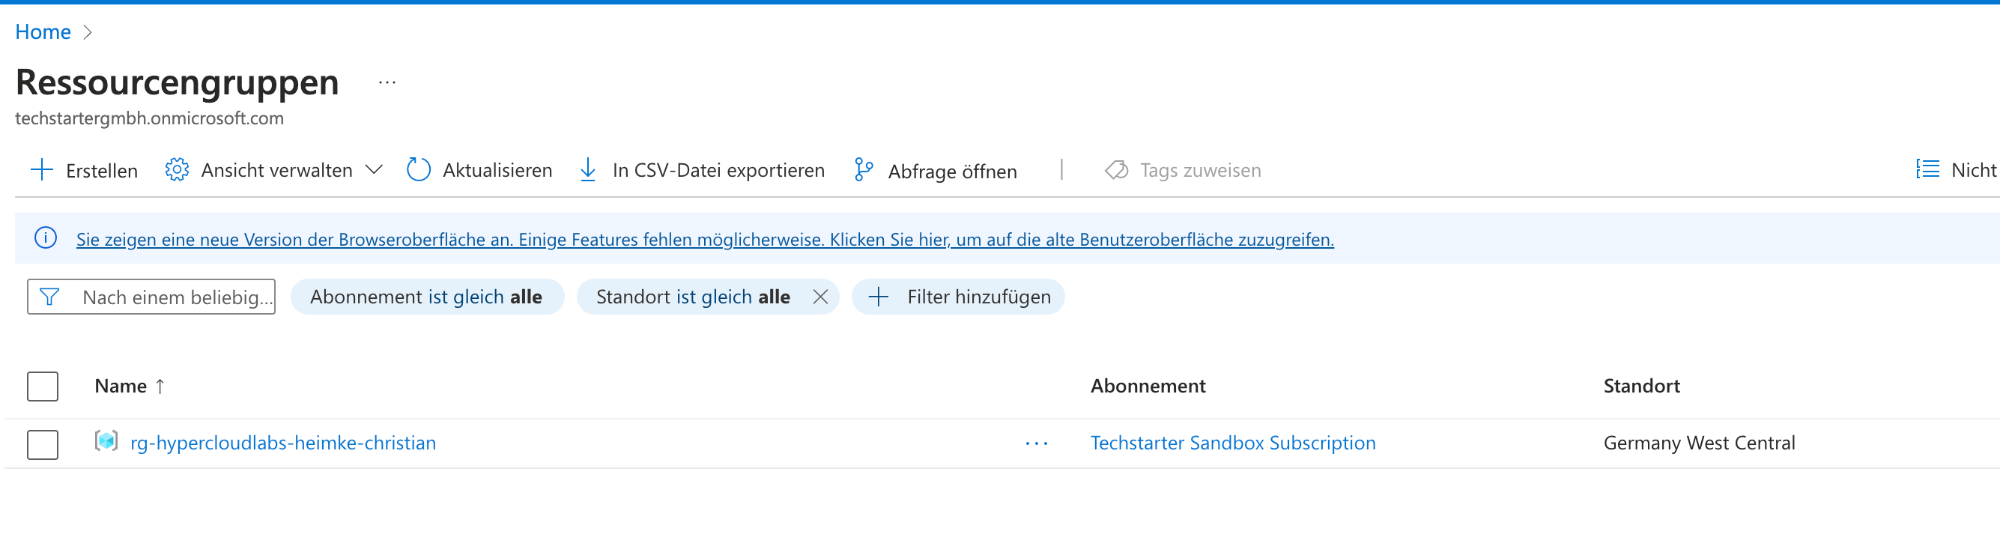The image size is (2000, 540).
Task: Click the Ansicht verwalten gear icon
Action: point(177,170)
